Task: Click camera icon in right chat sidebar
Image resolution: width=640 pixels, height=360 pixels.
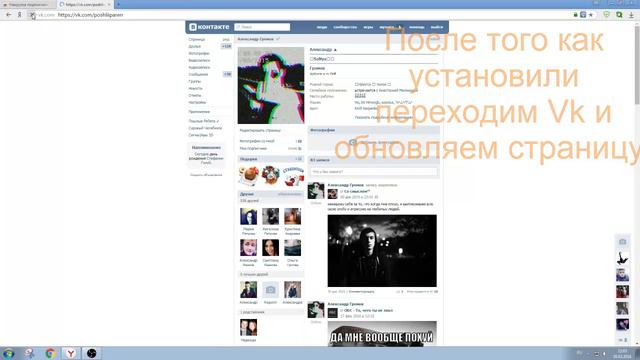Action: 622,242
